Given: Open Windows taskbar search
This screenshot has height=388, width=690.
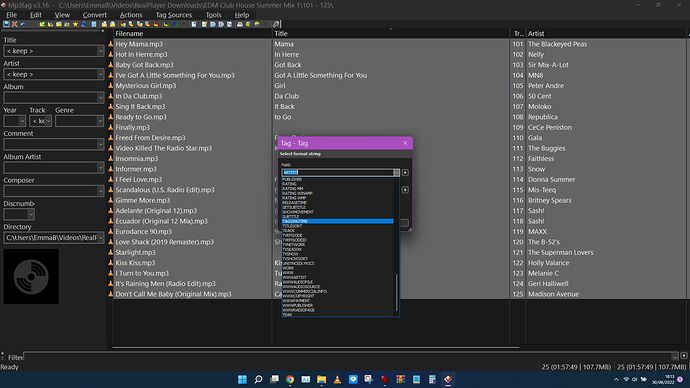Looking at the screenshot, I should (258, 379).
